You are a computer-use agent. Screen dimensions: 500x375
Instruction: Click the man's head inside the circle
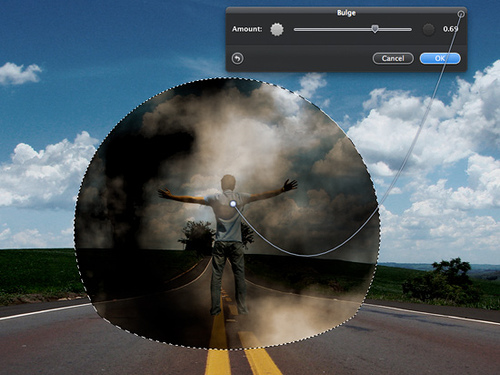[228, 184]
